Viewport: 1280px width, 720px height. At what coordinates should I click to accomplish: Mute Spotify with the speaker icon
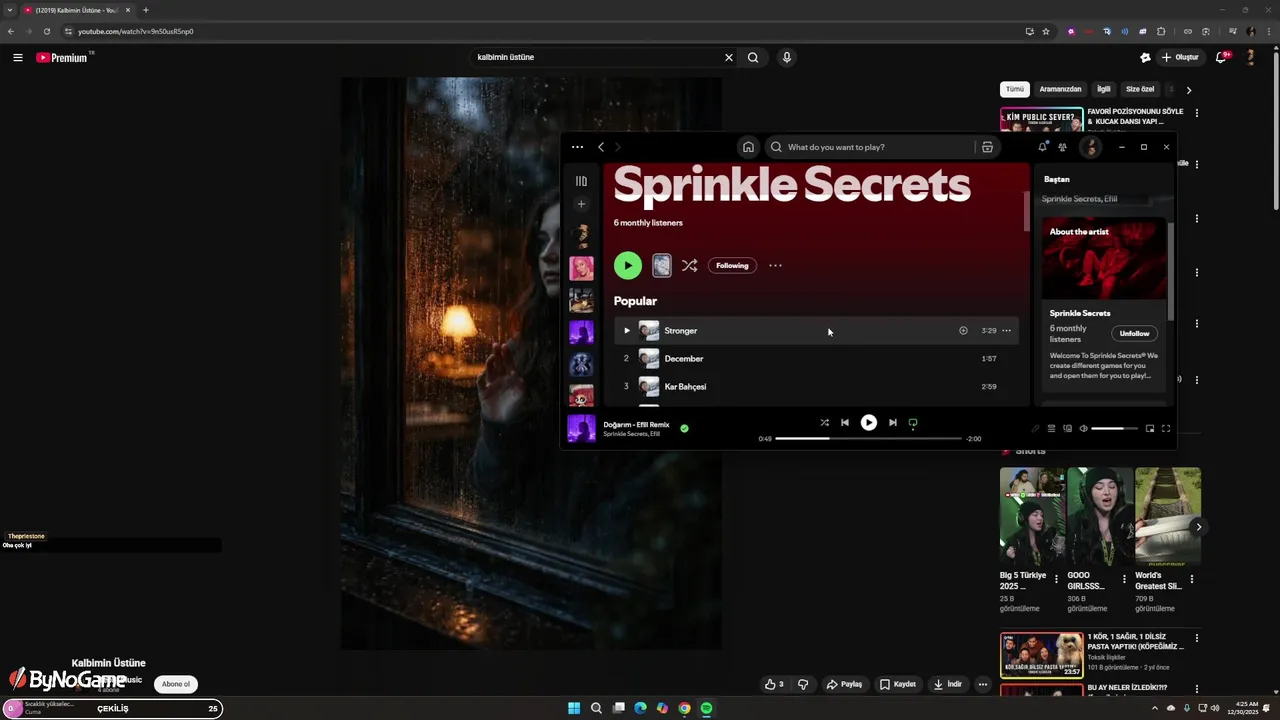point(1083,428)
